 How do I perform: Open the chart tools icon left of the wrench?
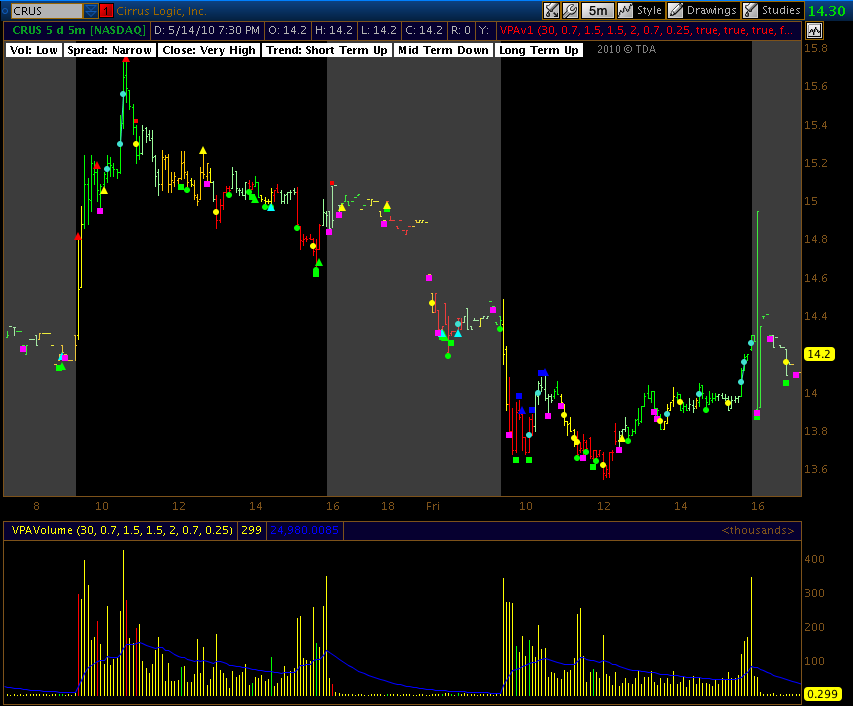(551, 10)
